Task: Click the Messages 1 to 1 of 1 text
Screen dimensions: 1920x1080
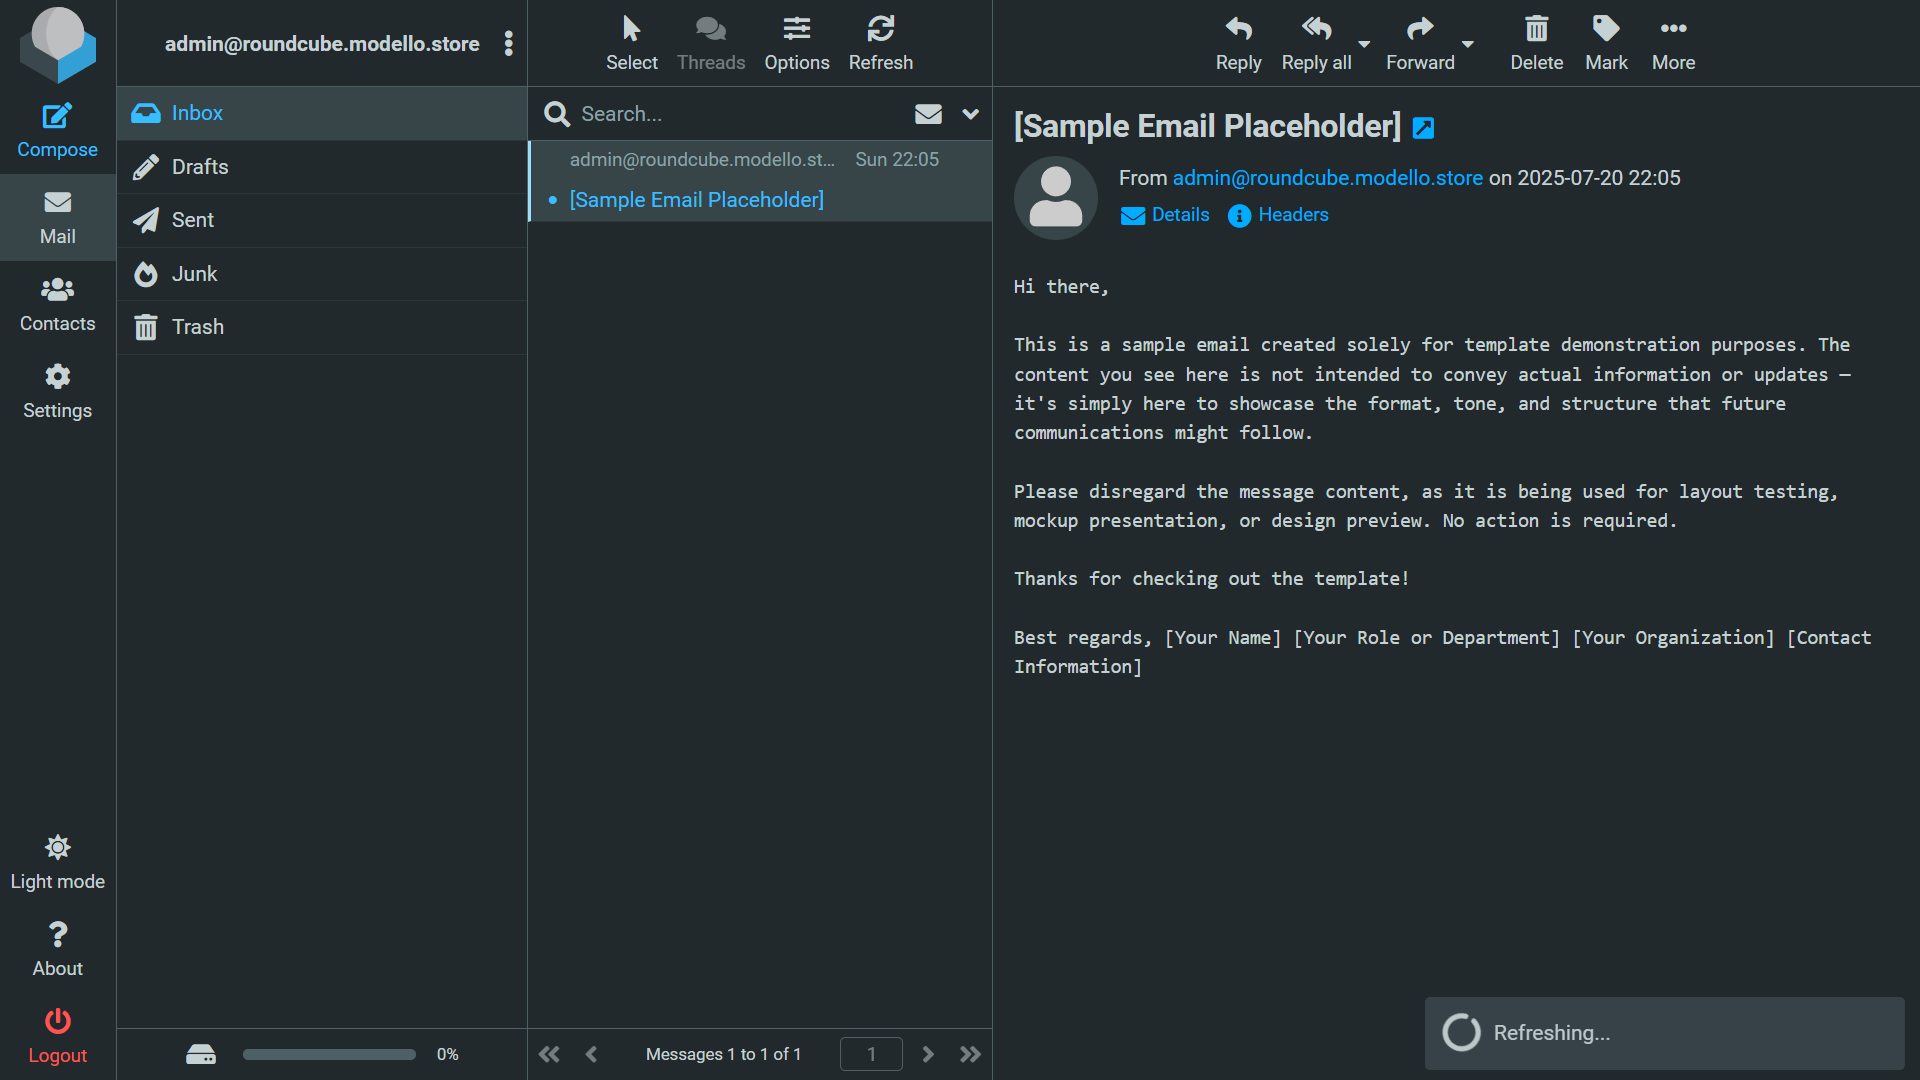Action: (x=723, y=1054)
